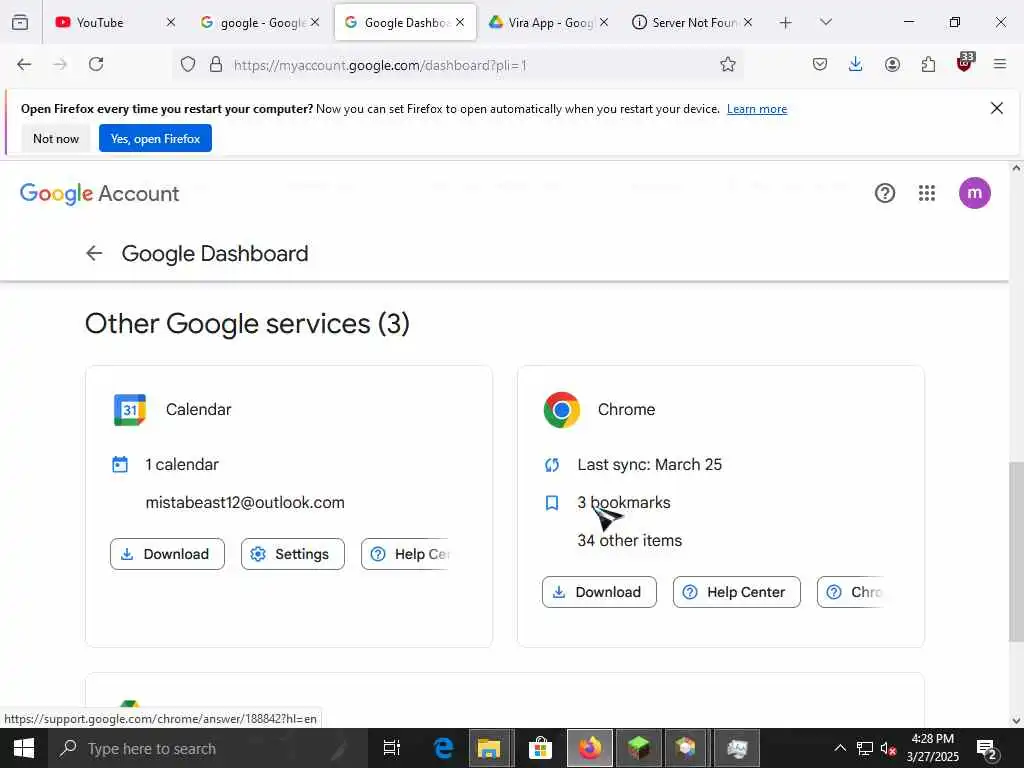Close the Server Not Found tab
Viewport: 1024px width, 768px height.
(748, 22)
